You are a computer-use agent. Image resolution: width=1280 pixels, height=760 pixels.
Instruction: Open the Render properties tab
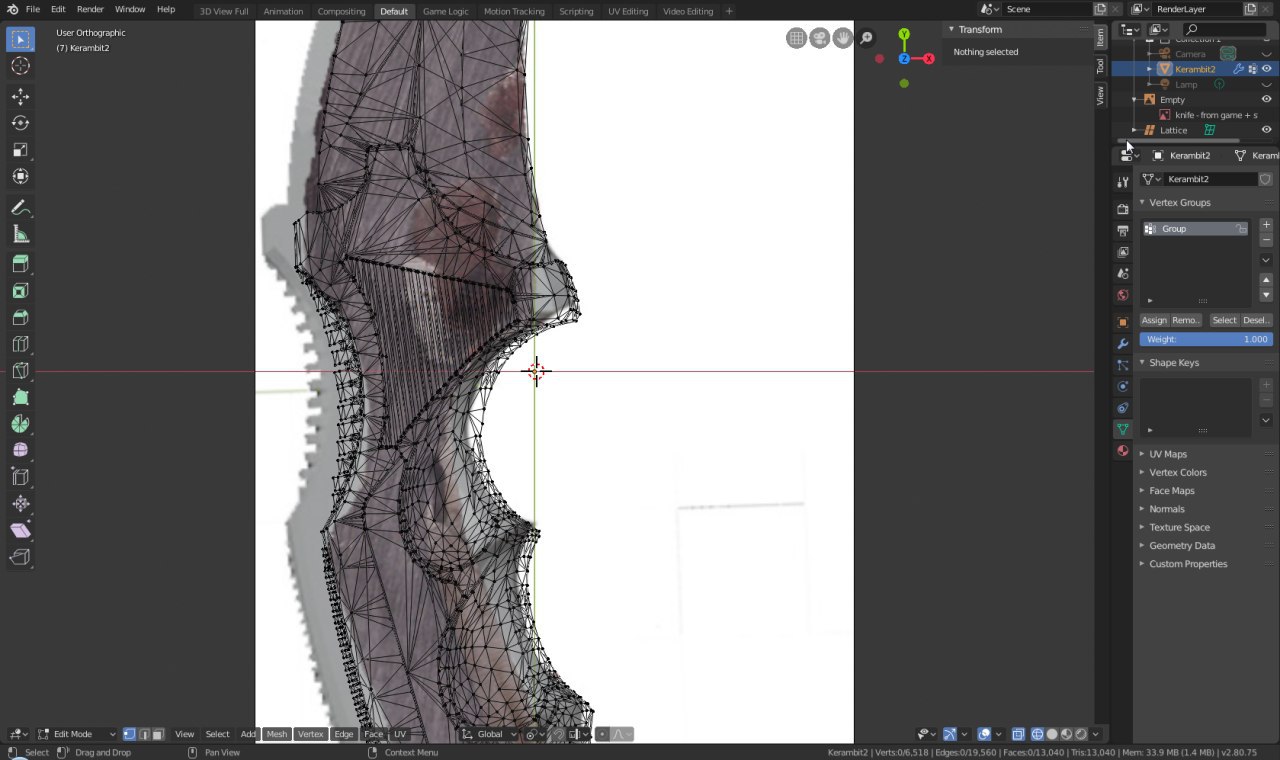pos(1123,208)
